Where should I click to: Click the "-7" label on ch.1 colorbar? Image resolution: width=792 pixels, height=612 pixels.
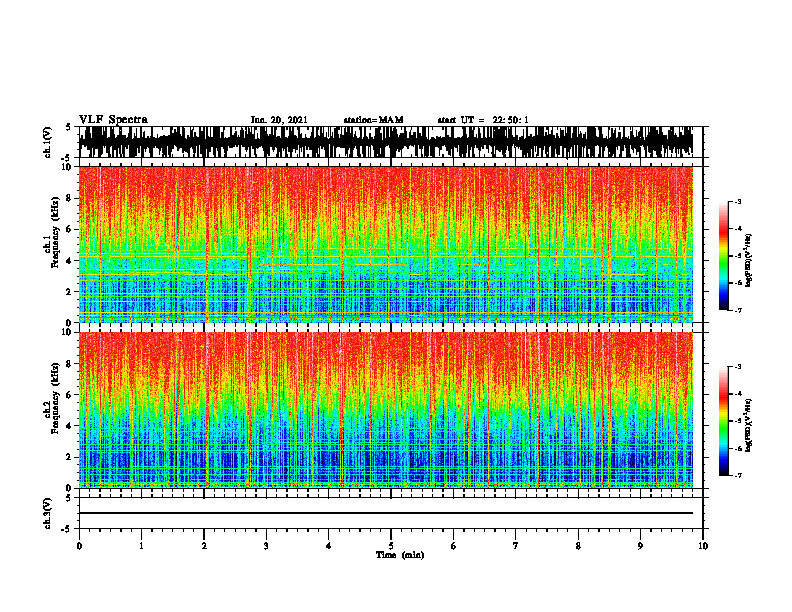(x=738, y=310)
